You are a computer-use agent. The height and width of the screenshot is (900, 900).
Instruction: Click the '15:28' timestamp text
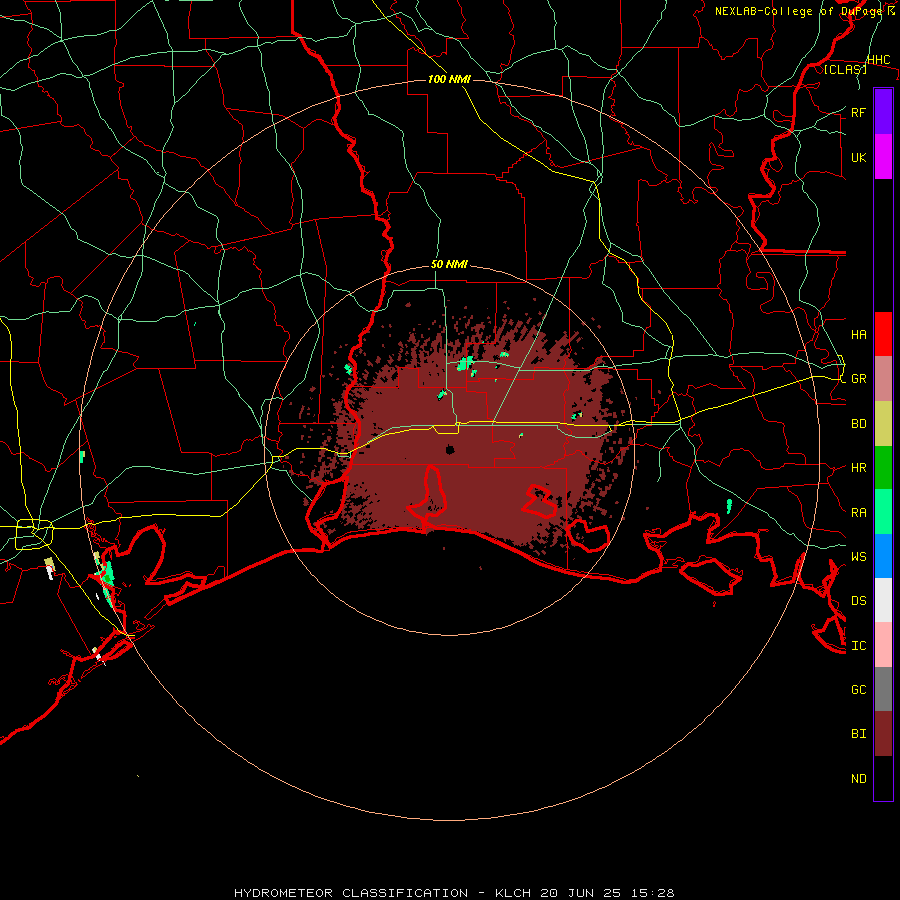click(x=651, y=893)
